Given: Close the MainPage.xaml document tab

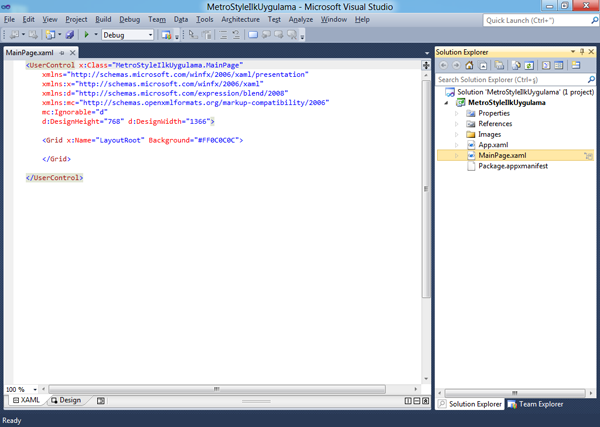Looking at the screenshot, I should tap(72, 53).
